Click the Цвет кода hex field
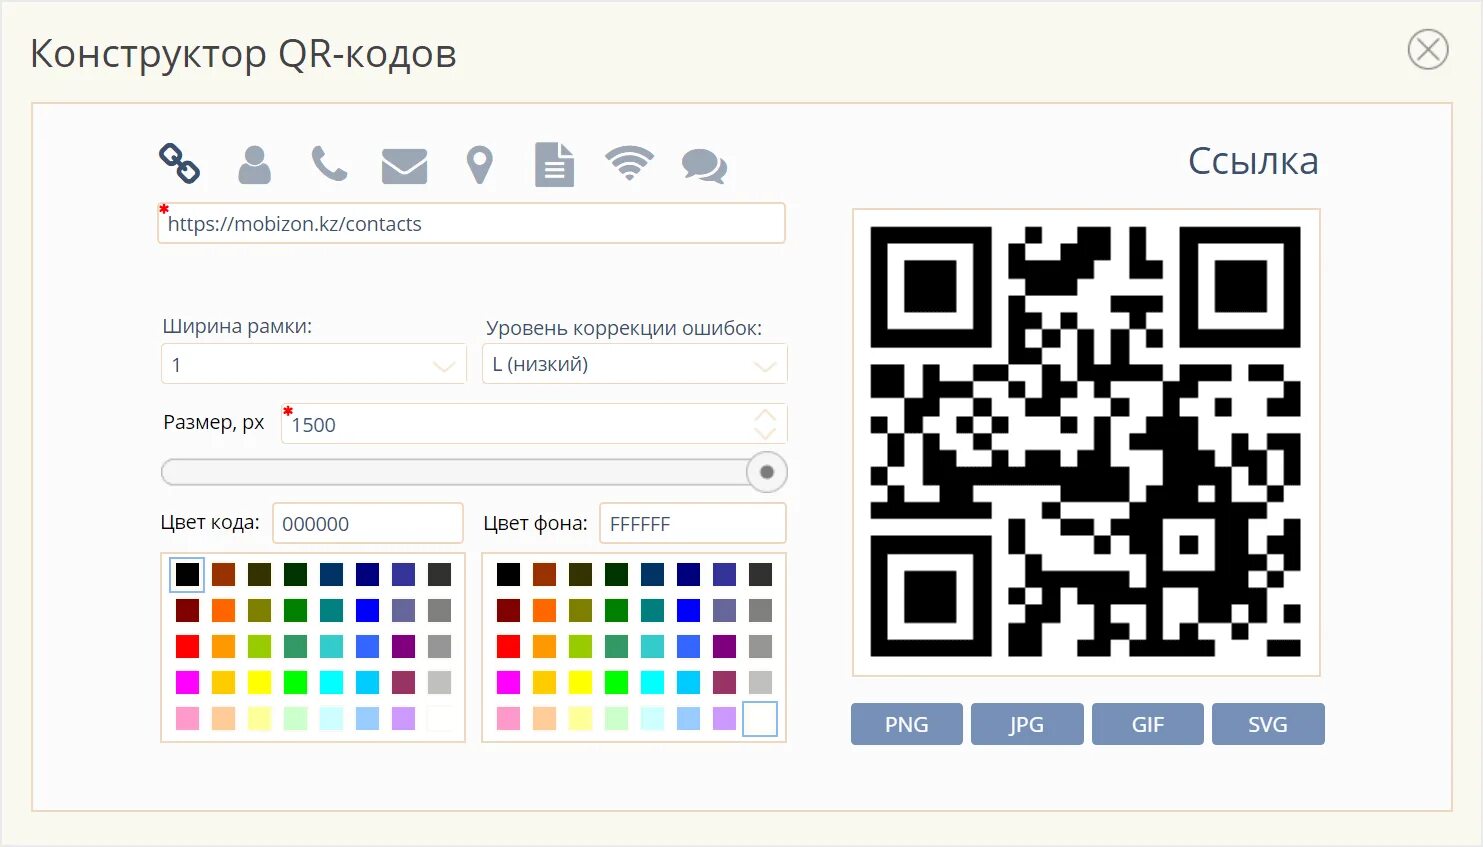This screenshot has height=847, width=1483. [x=368, y=523]
